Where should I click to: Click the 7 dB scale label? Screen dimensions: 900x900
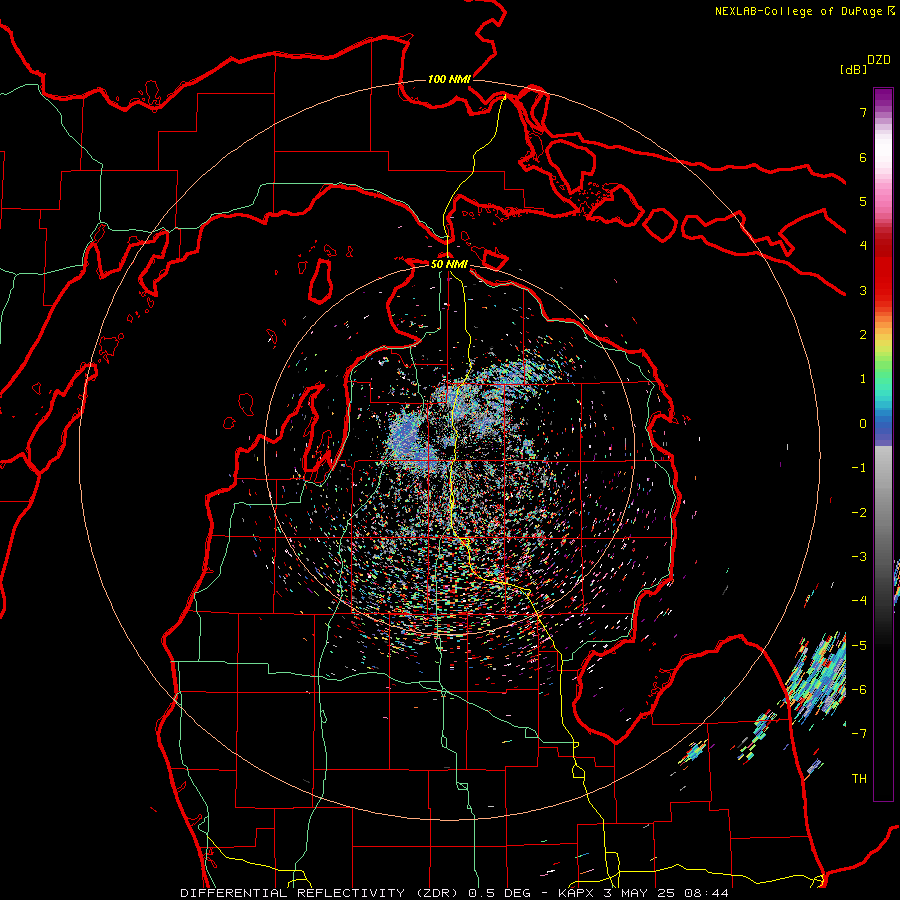(863, 112)
